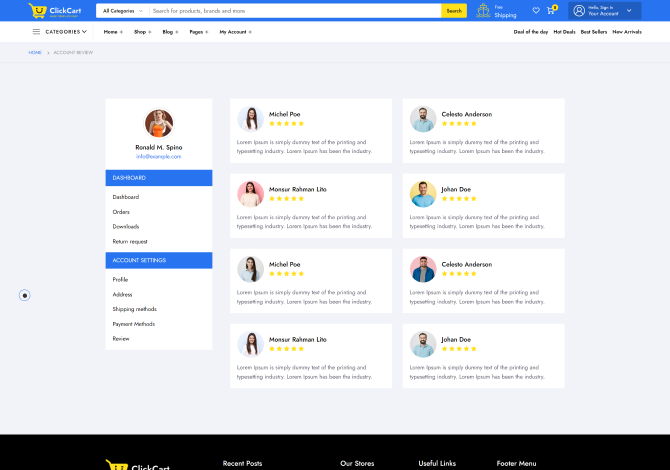Expand the Shop menu
Image resolution: width=670 pixels, height=470 pixels.
pos(142,32)
